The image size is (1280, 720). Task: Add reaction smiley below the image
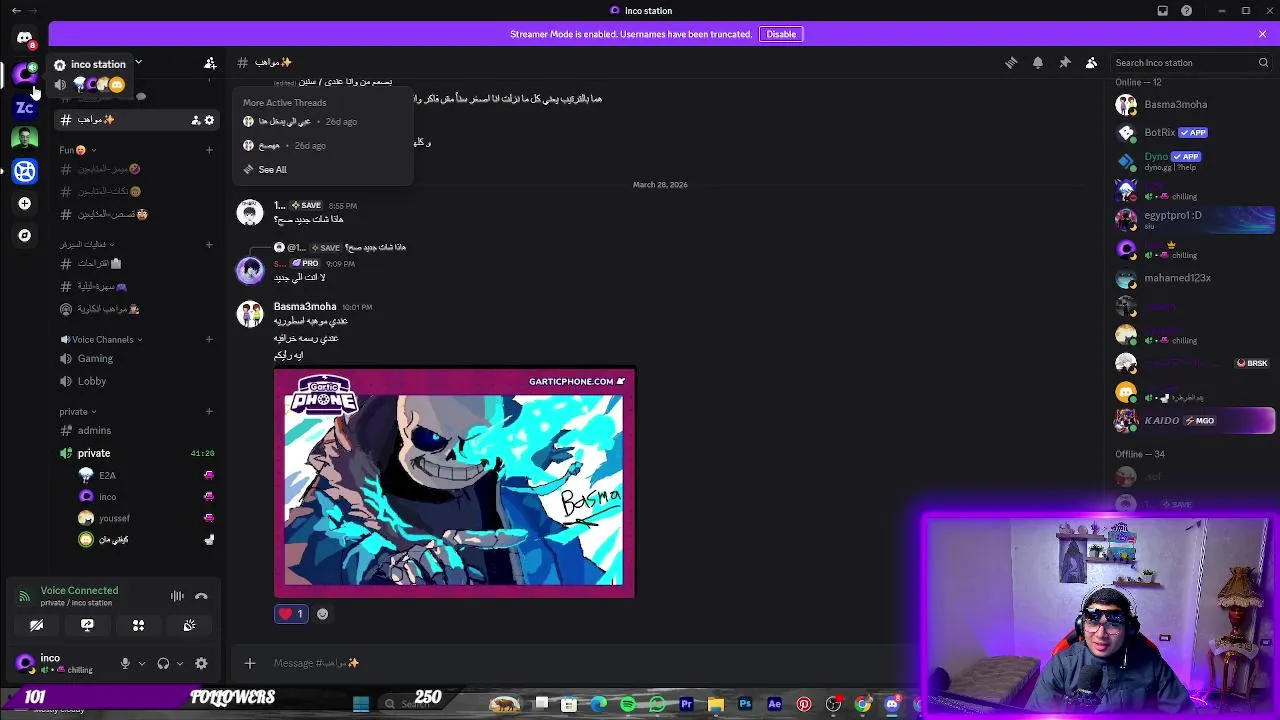(322, 614)
